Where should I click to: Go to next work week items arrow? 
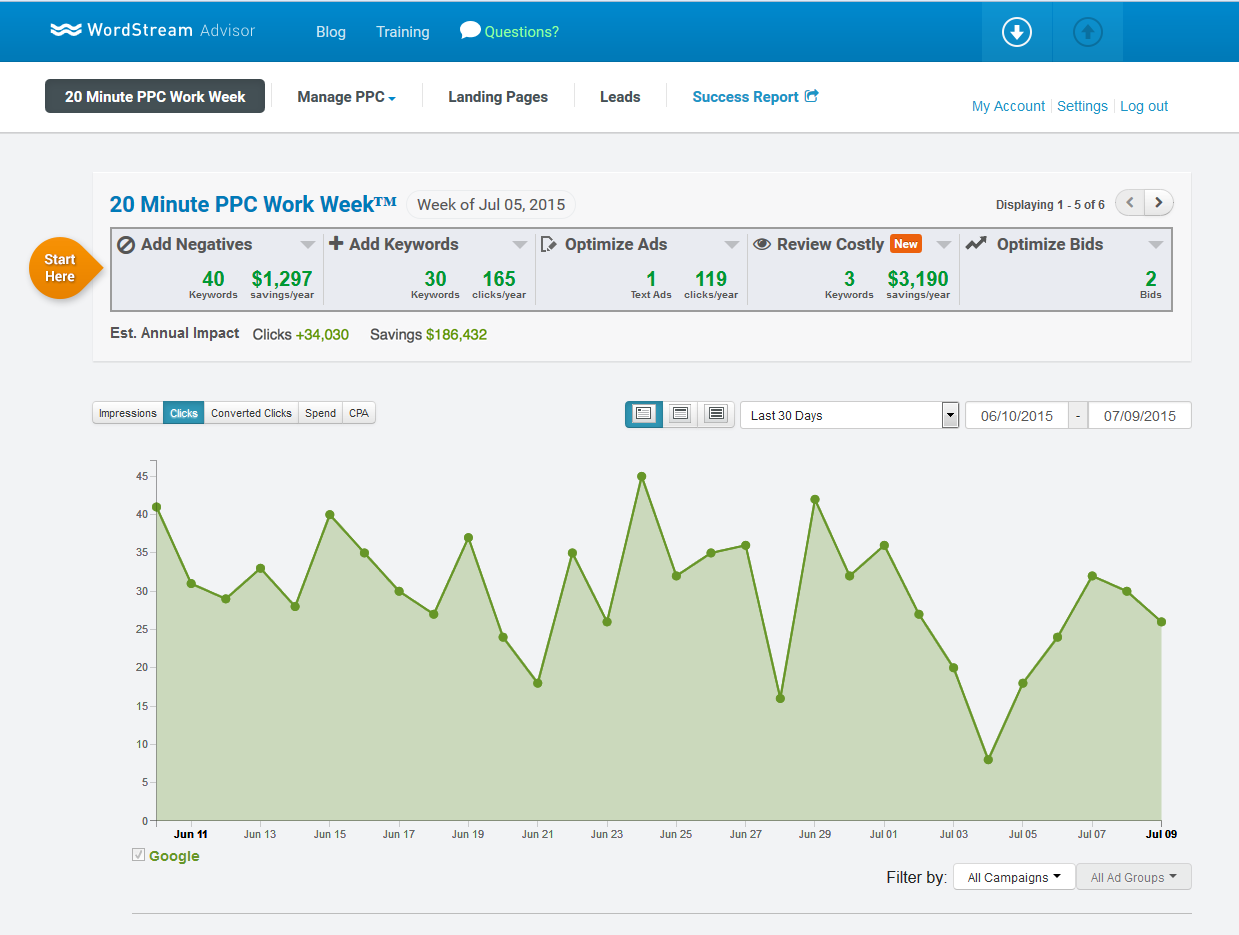coord(1159,203)
